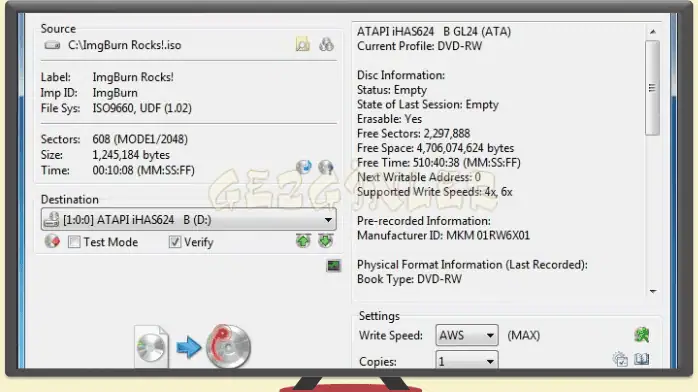Click the 'Free Sectors: 2,297,888' line

click(x=413, y=133)
